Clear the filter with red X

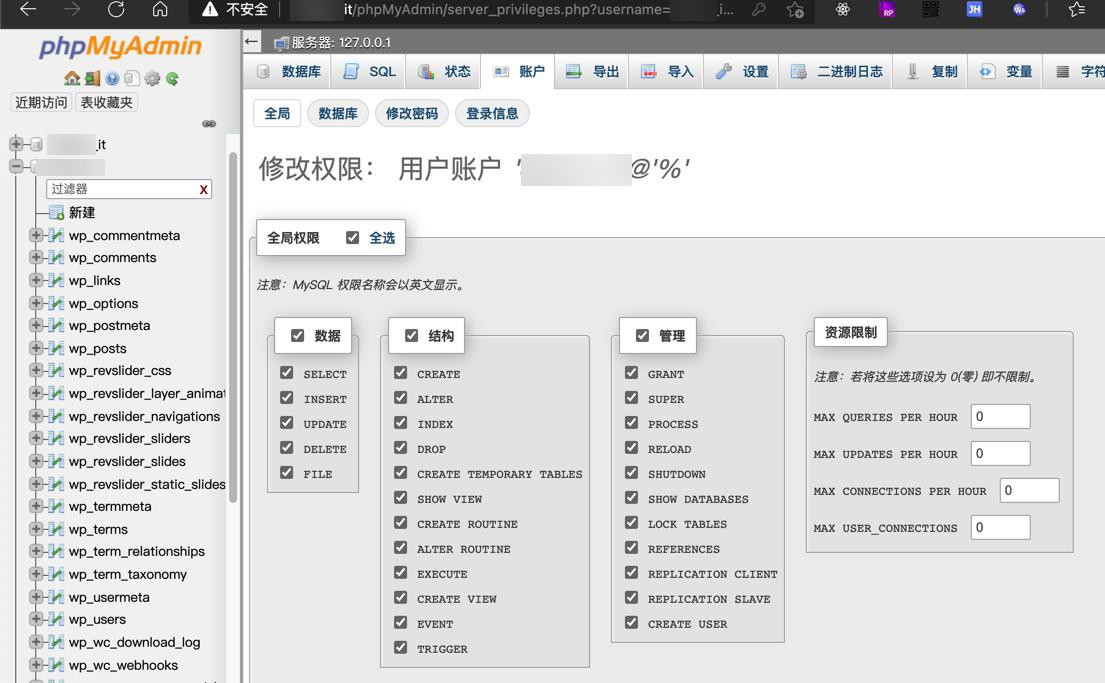[x=204, y=189]
